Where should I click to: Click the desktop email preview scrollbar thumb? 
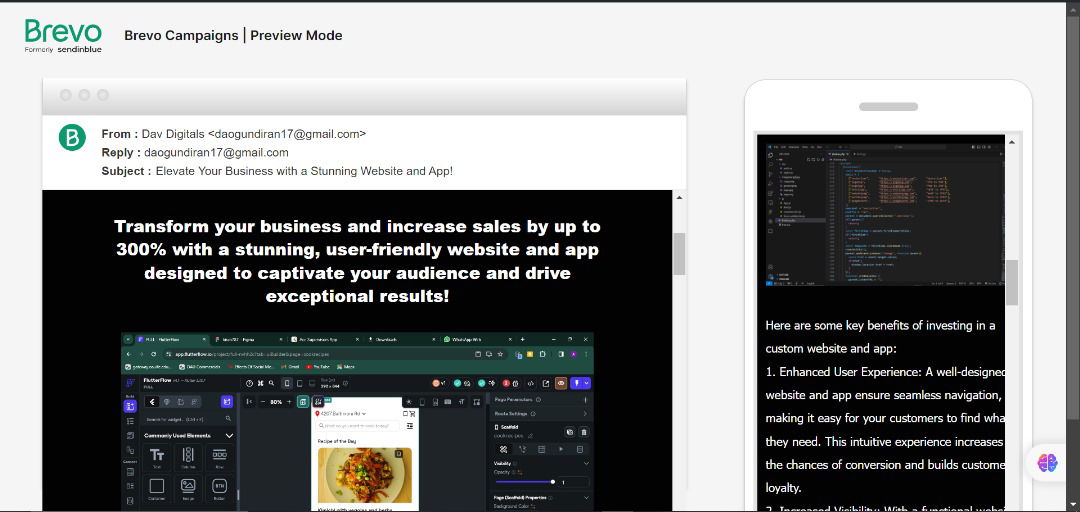[x=679, y=253]
